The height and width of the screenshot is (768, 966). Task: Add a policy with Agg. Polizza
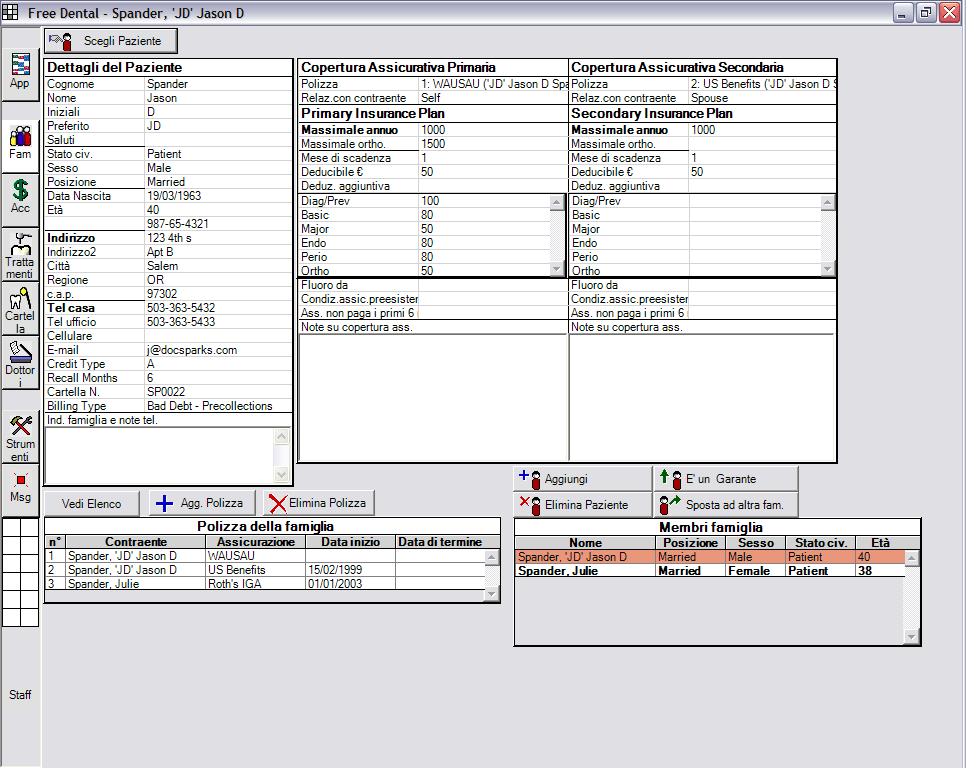point(201,504)
